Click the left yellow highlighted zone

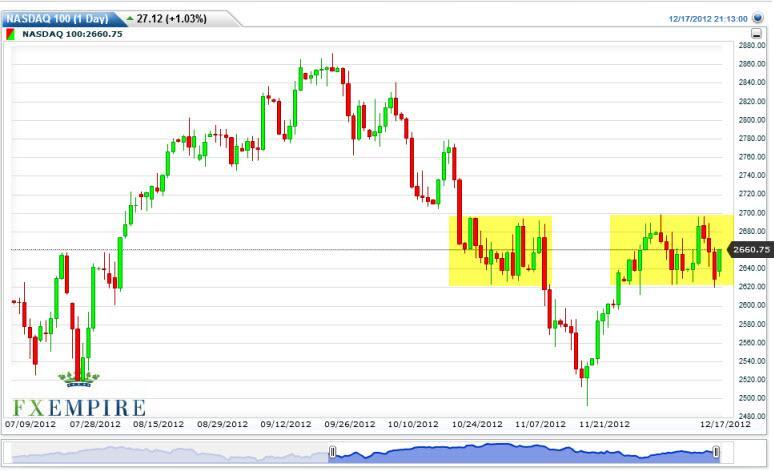click(x=500, y=251)
